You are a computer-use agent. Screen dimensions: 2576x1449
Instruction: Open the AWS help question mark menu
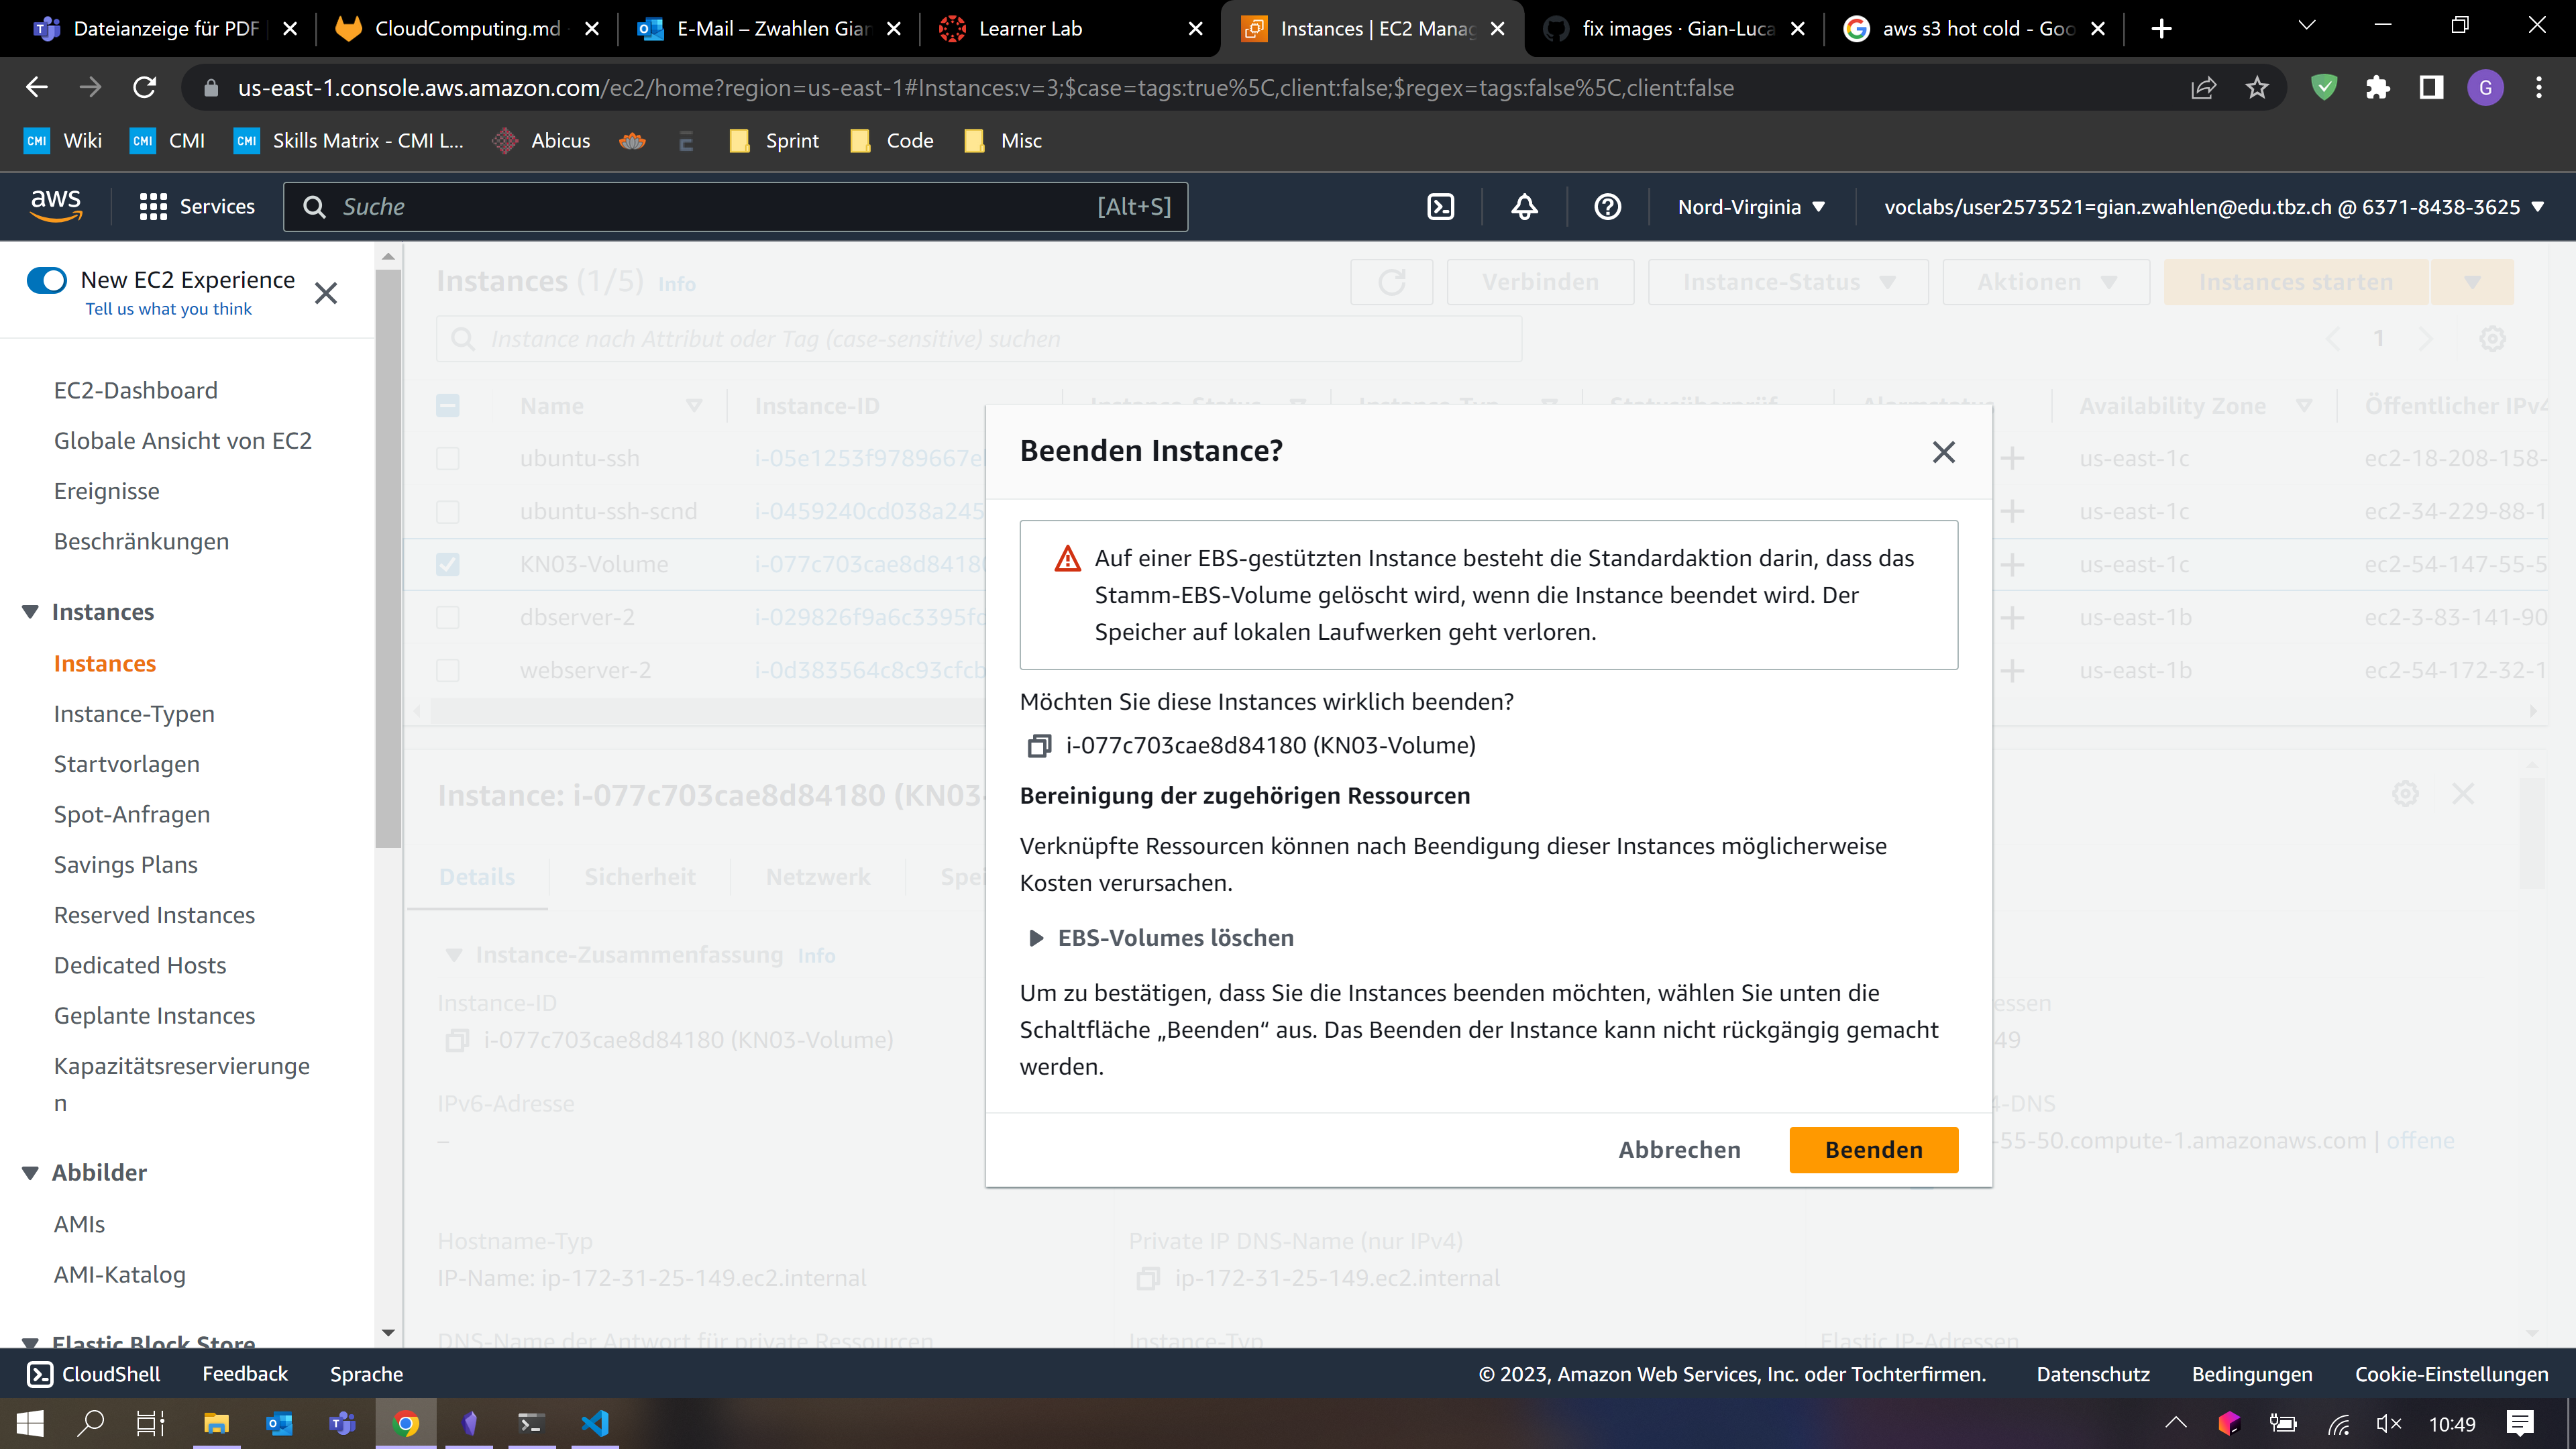(1607, 207)
